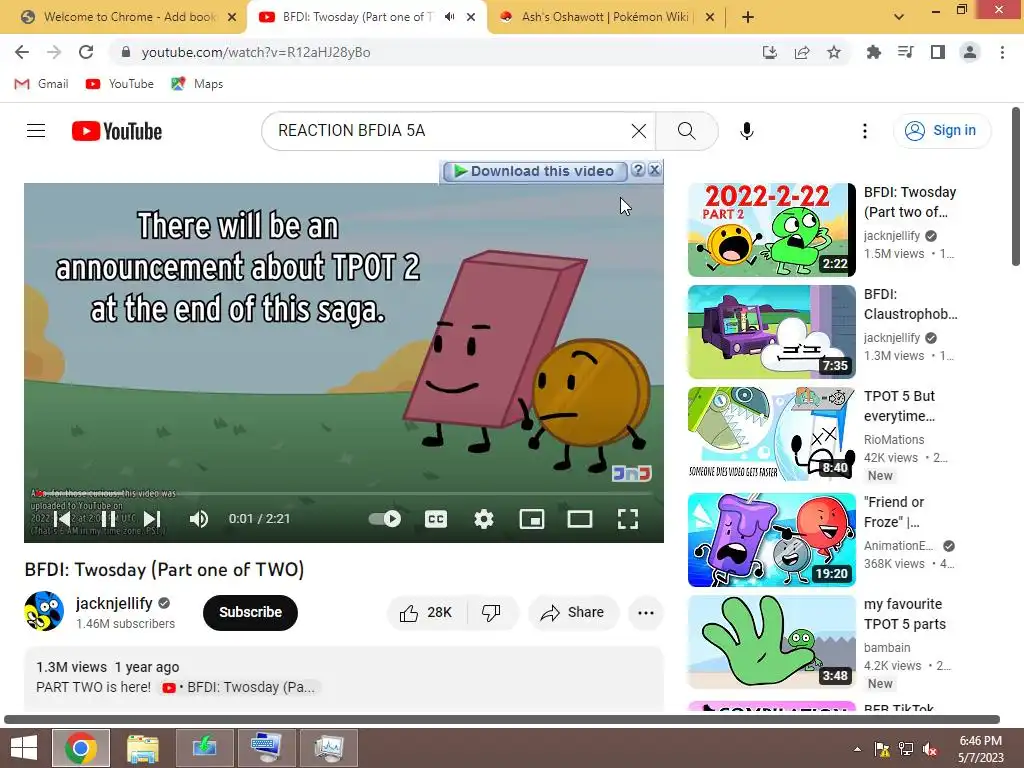Mute audio on the BFDI tab
This screenshot has height=768, width=1024.
[449, 17]
